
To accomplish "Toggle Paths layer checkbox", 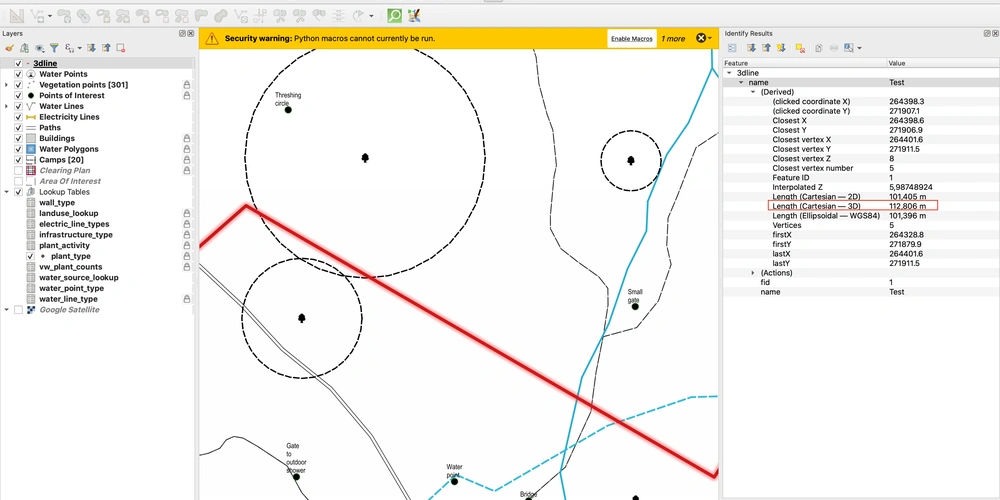I will [x=18, y=128].
